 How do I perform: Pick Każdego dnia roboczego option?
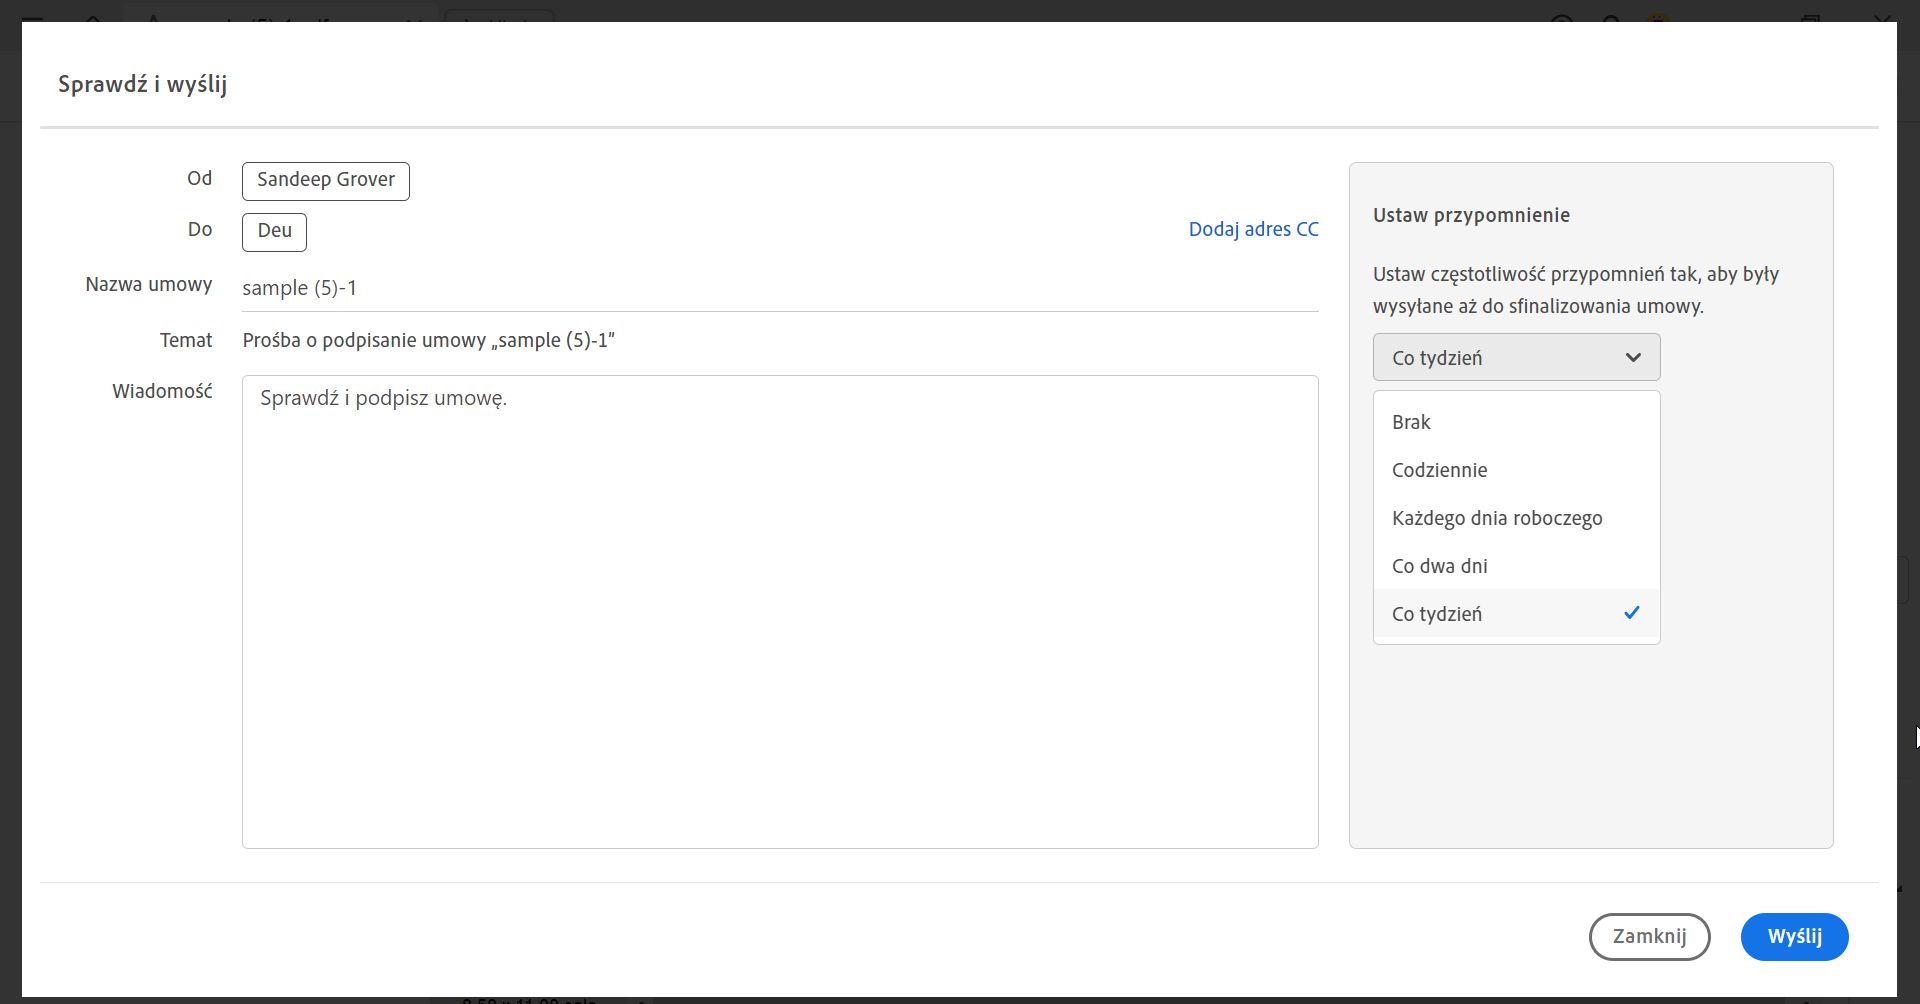point(1496,518)
